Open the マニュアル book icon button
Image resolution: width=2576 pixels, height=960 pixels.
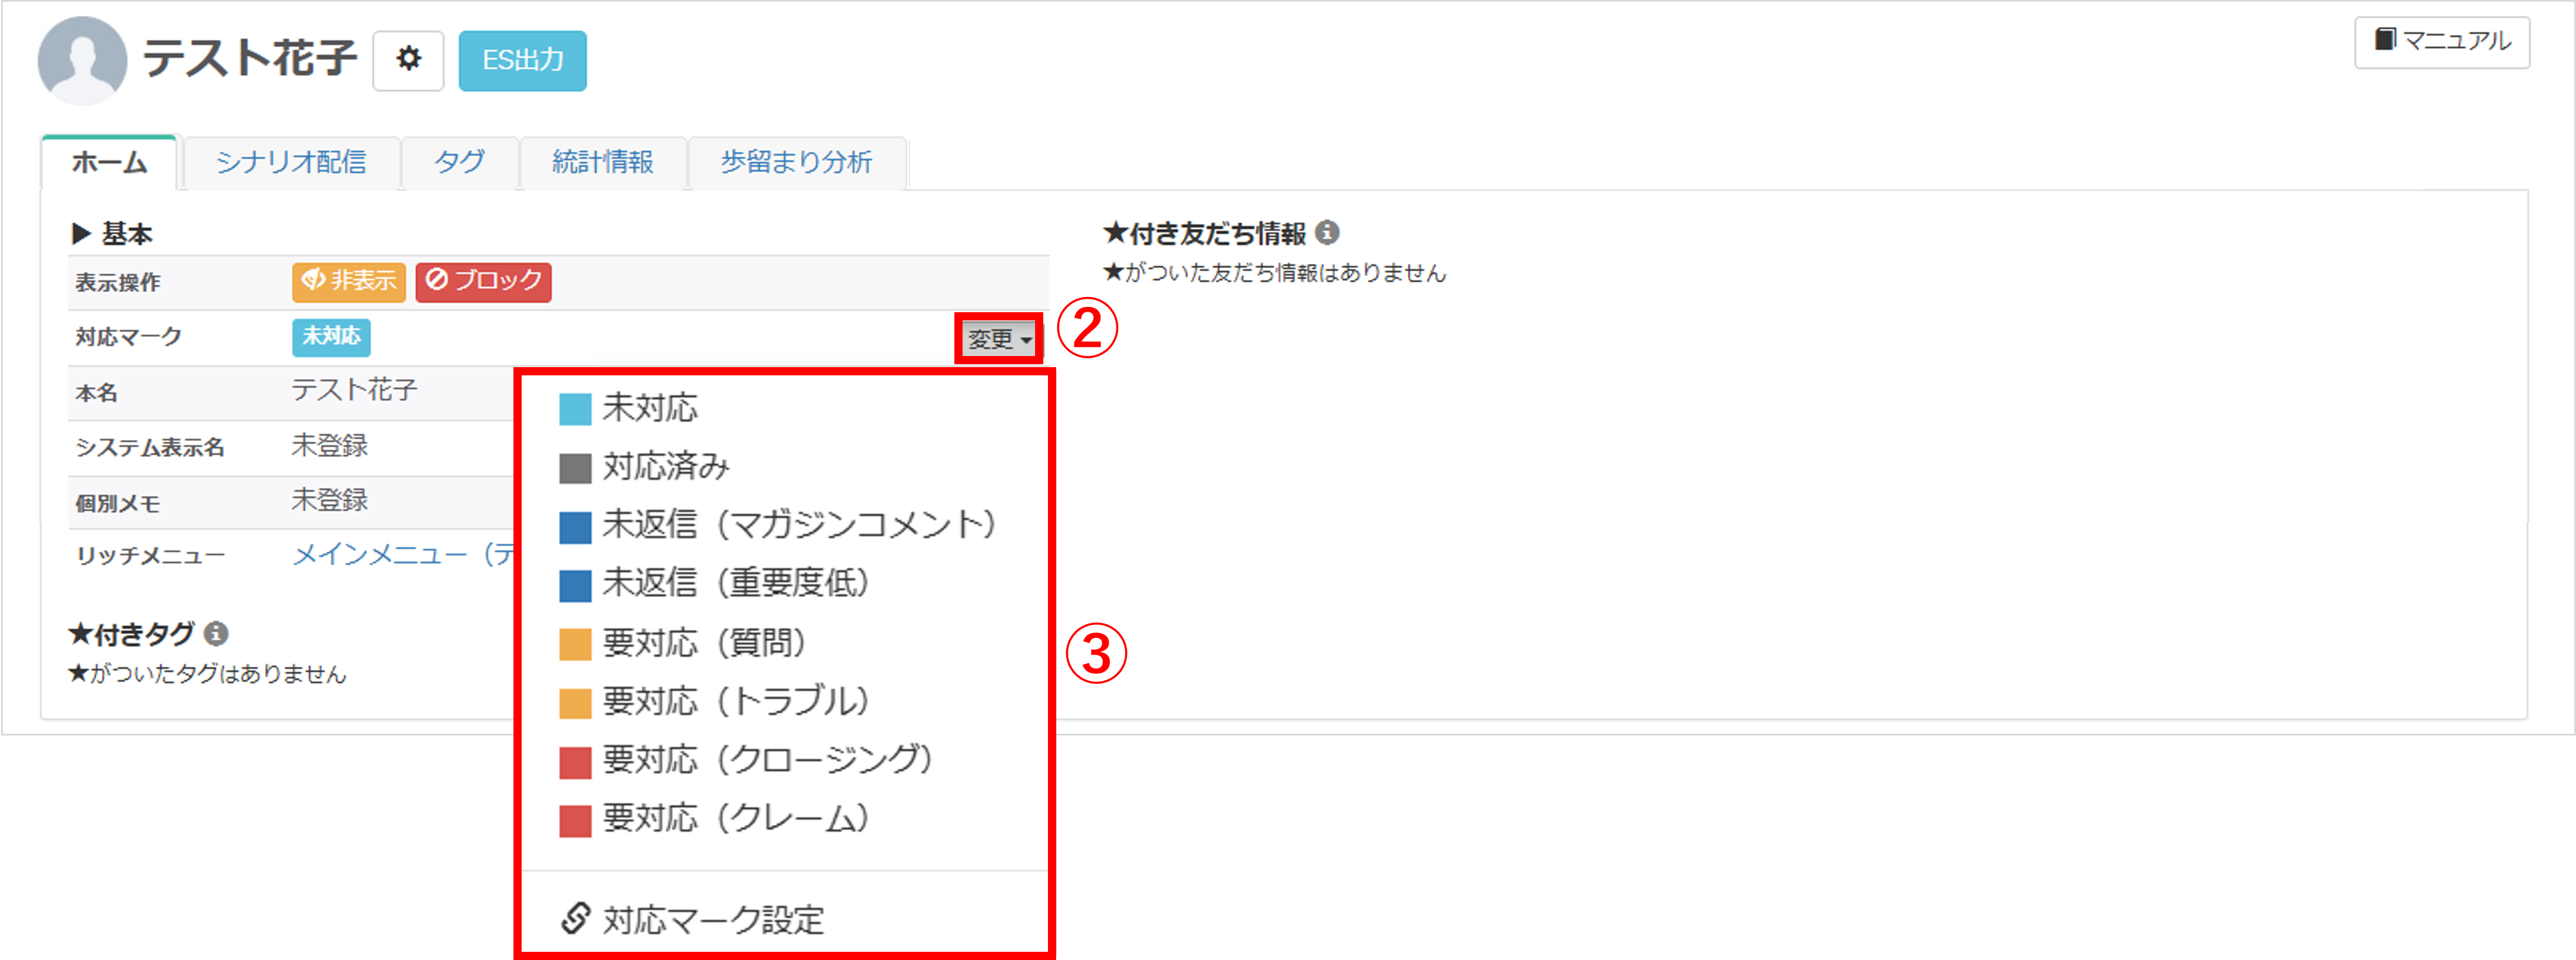pyautogui.click(x=2441, y=41)
